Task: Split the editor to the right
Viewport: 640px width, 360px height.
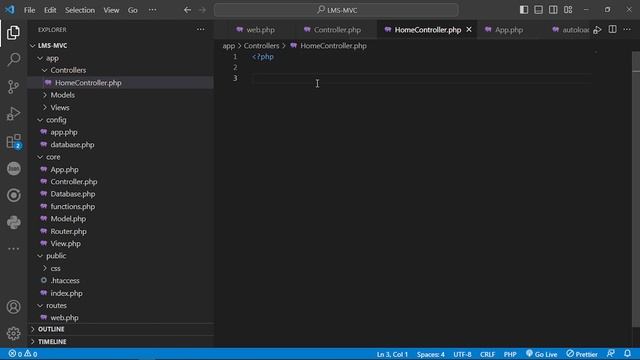Action: pos(612,29)
